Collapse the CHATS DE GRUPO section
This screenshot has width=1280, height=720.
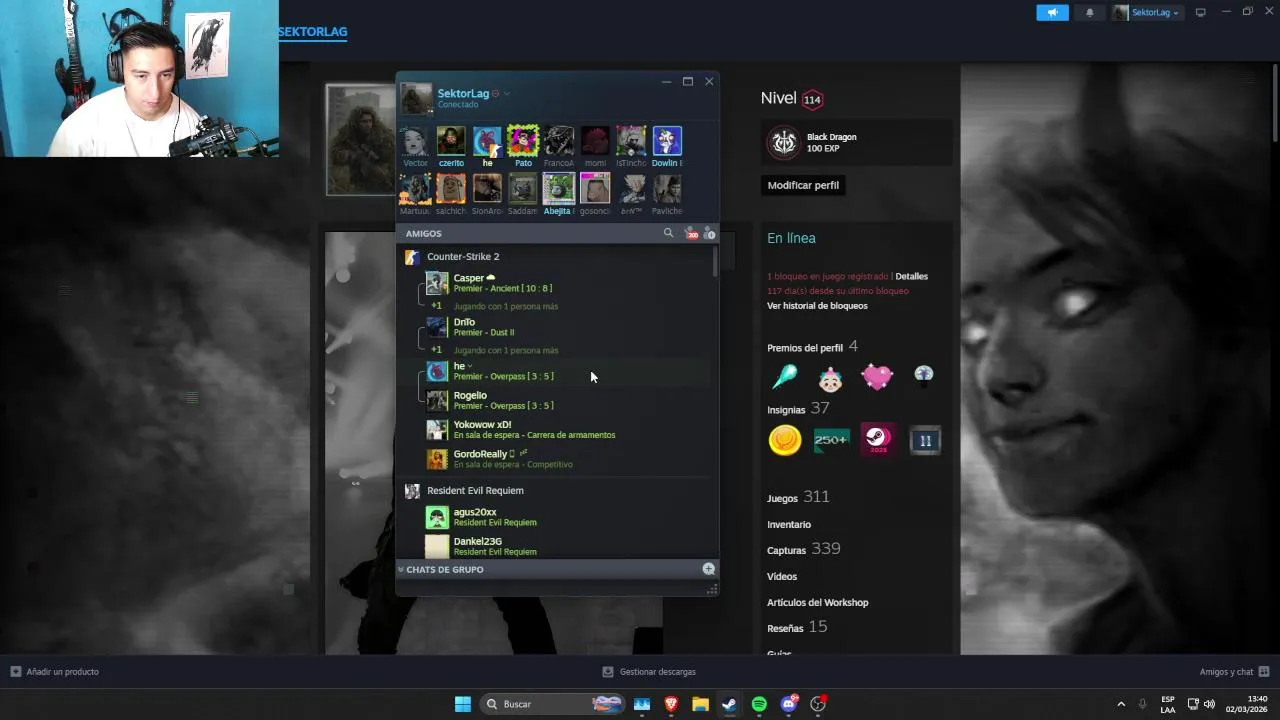[x=444, y=569]
